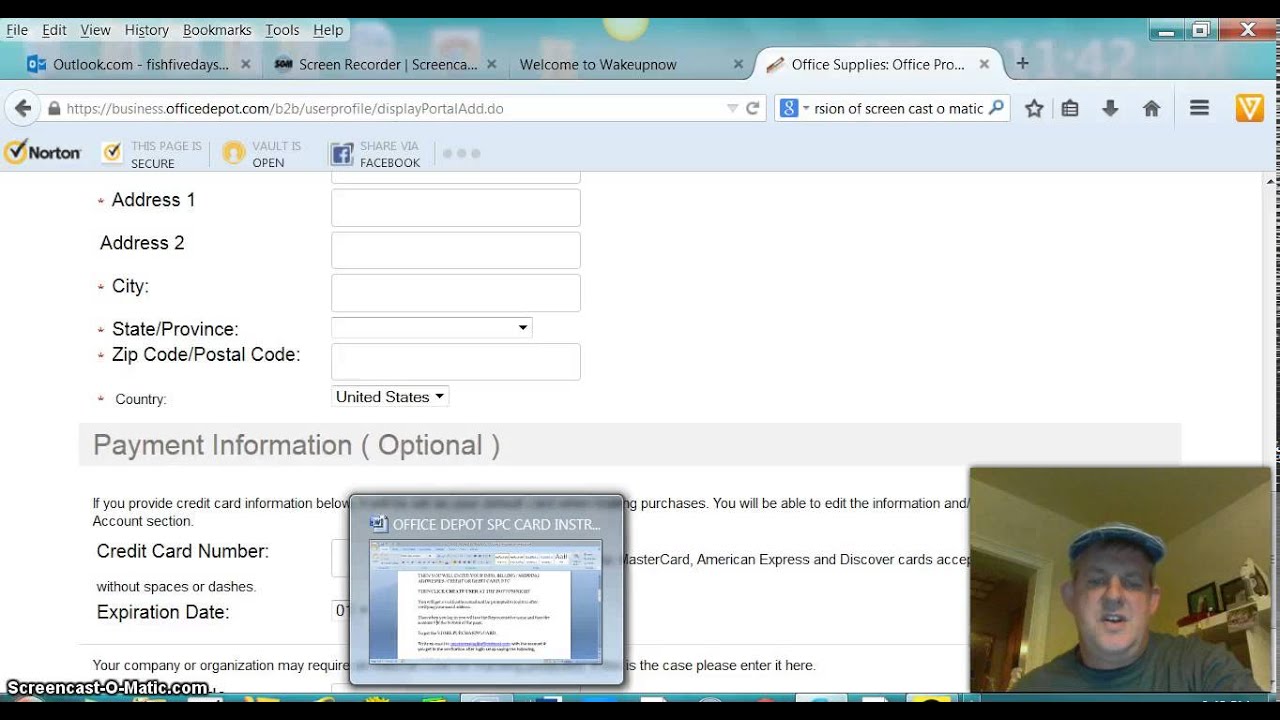Open a new browser tab
The height and width of the screenshot is (720, 1280).
(1022, 64)
